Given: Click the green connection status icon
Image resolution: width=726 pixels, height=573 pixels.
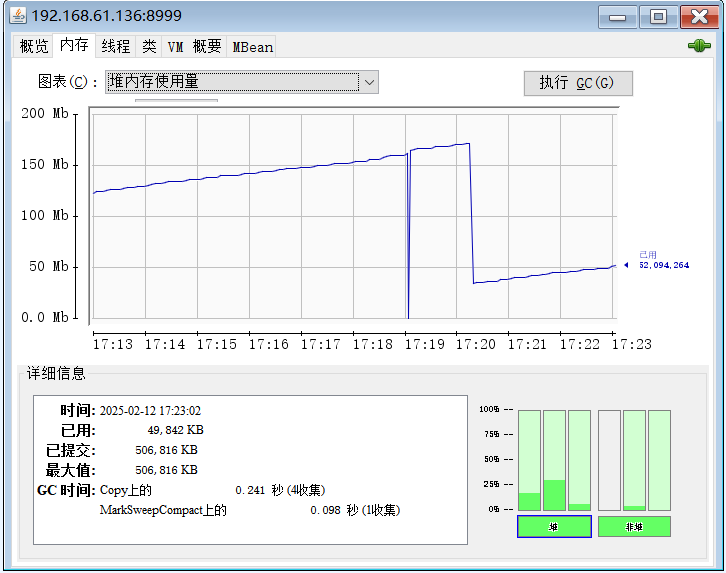Looking at the screenshot, I should point(699,46).
